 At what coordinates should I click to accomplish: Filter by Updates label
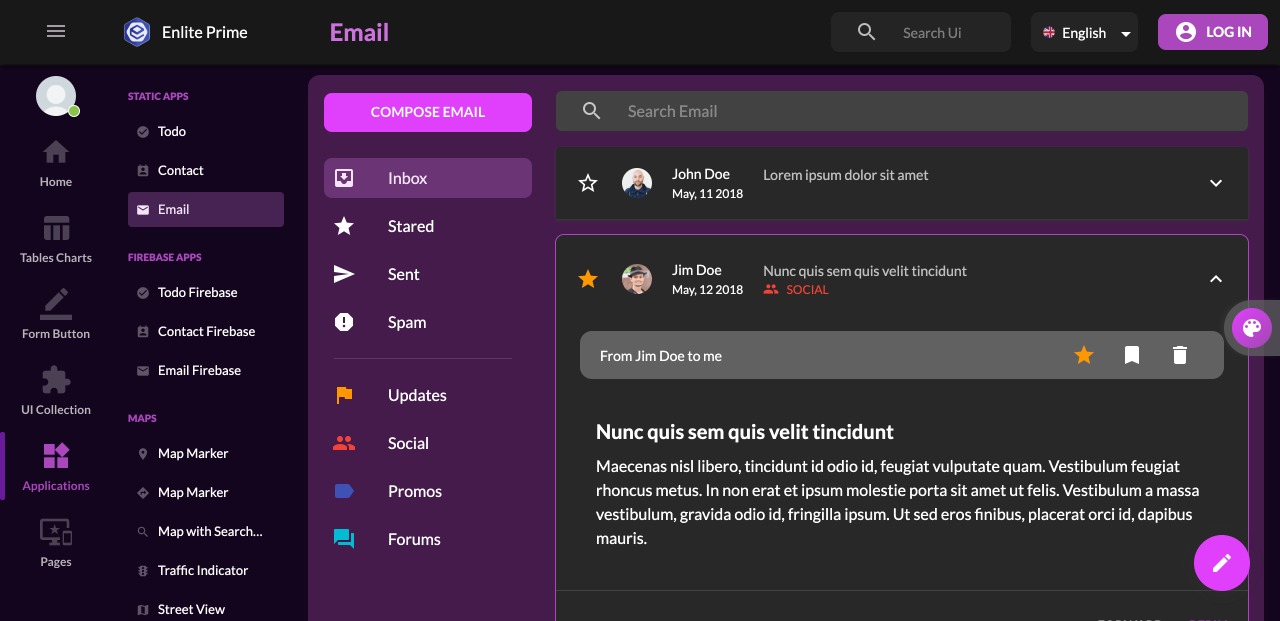428,395
